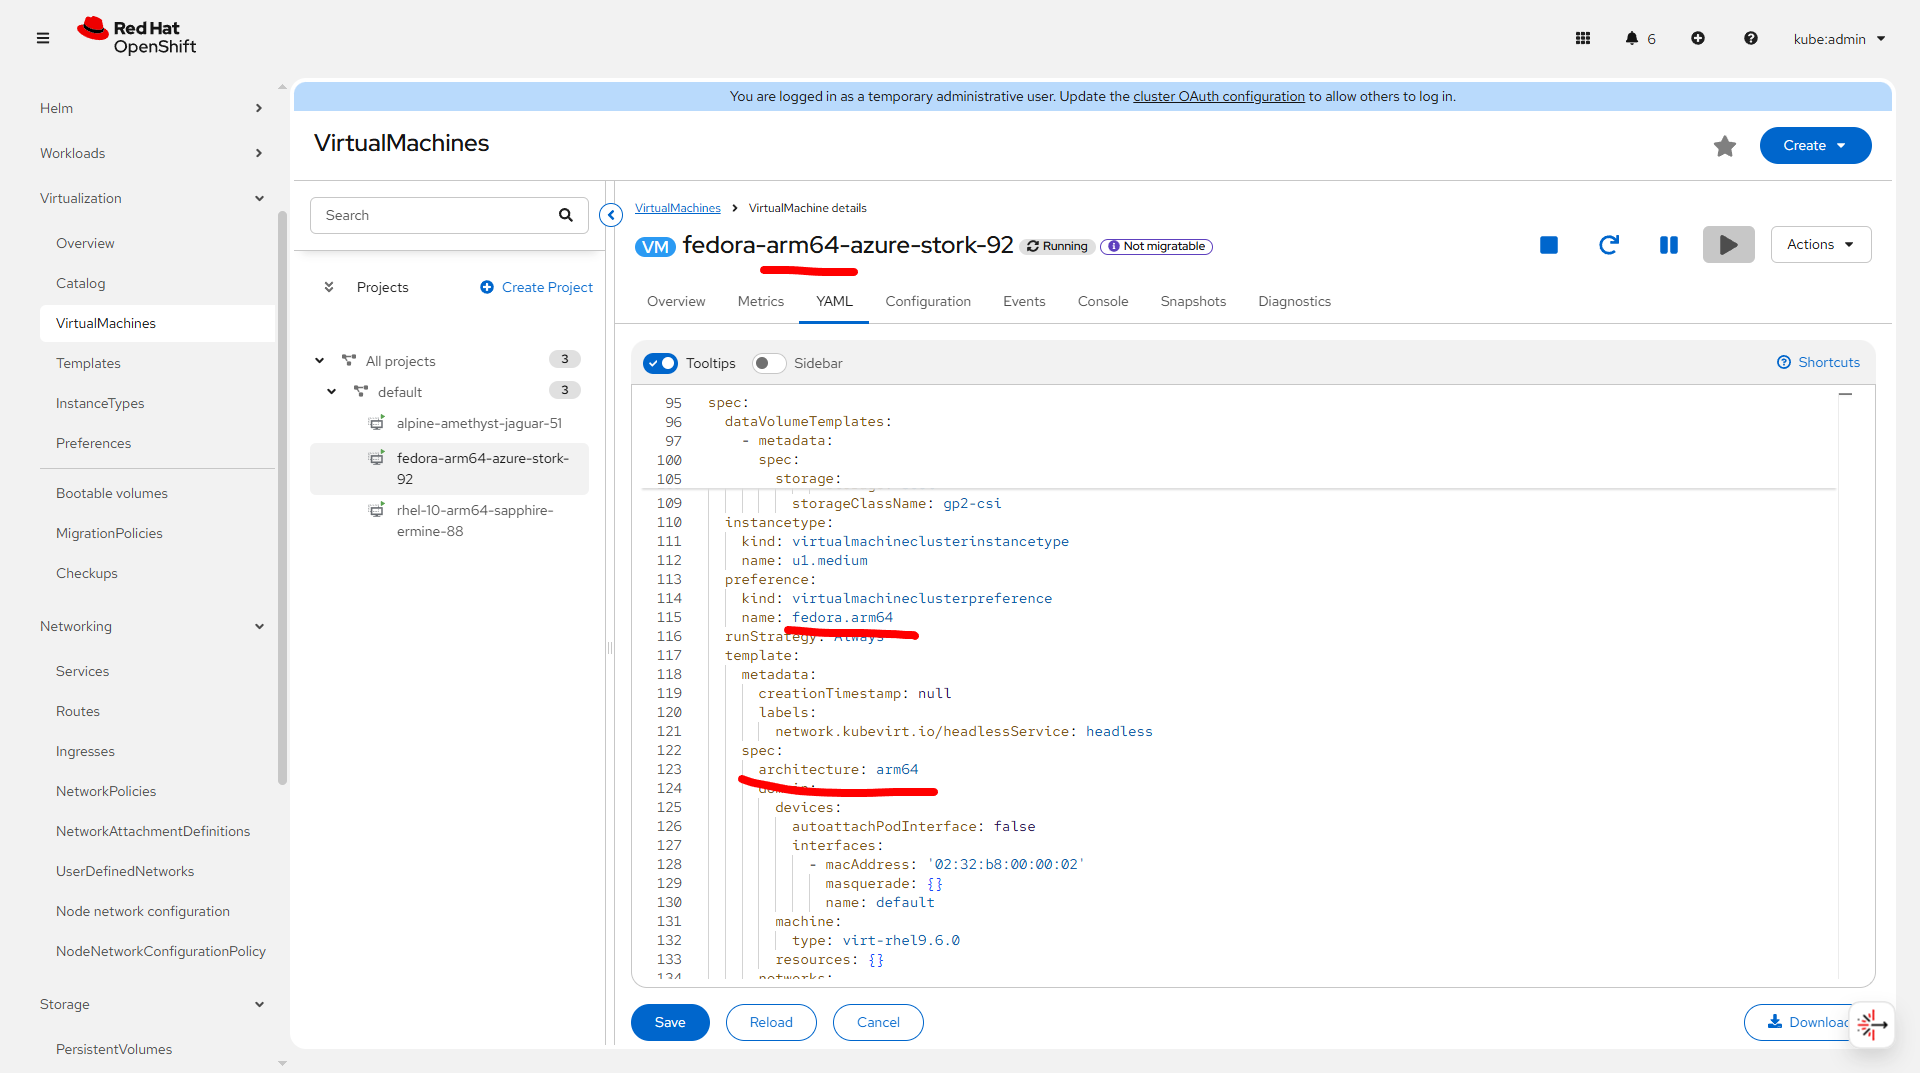Click the VM icon beside alpine-amethyst-jaguar-51
Image resolution: width=1920 pixels, height=1073 pixels.
tap(377, 423)
